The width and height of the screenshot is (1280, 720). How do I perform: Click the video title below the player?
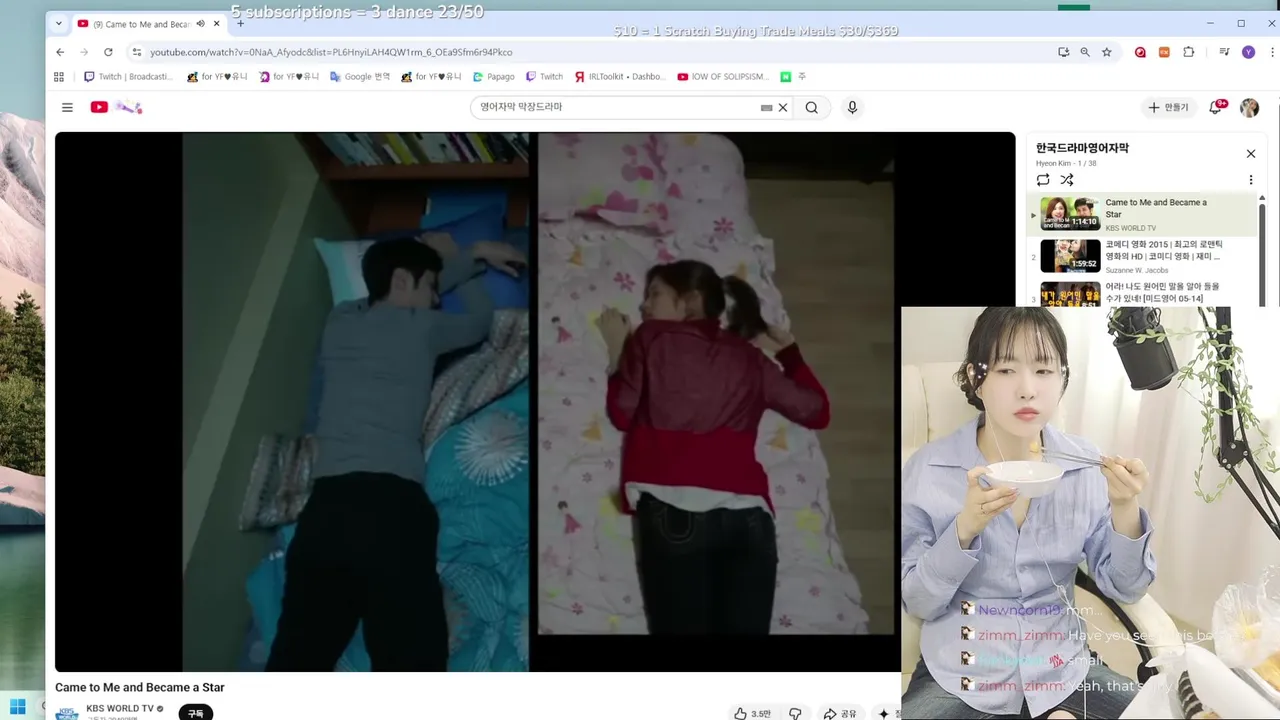point(140,688)
